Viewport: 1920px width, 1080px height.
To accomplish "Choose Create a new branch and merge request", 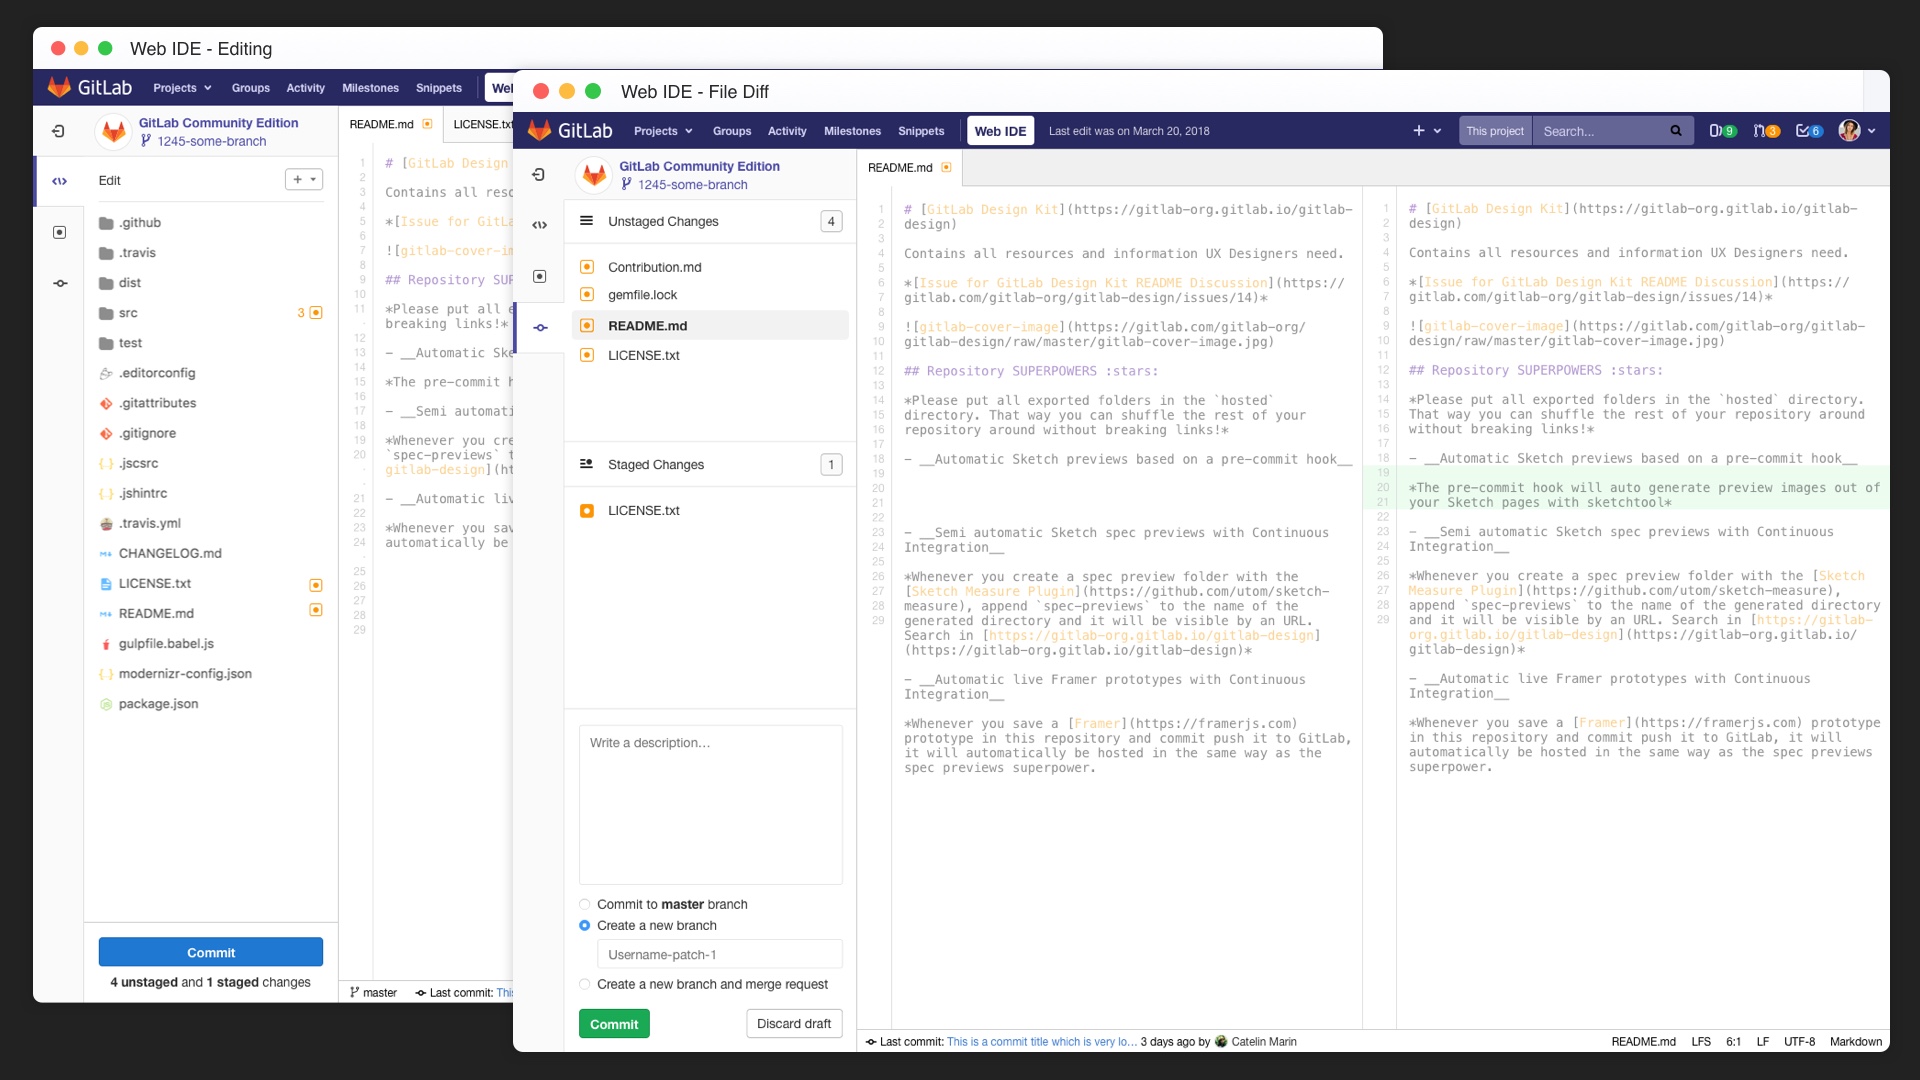I will (585, 984).
